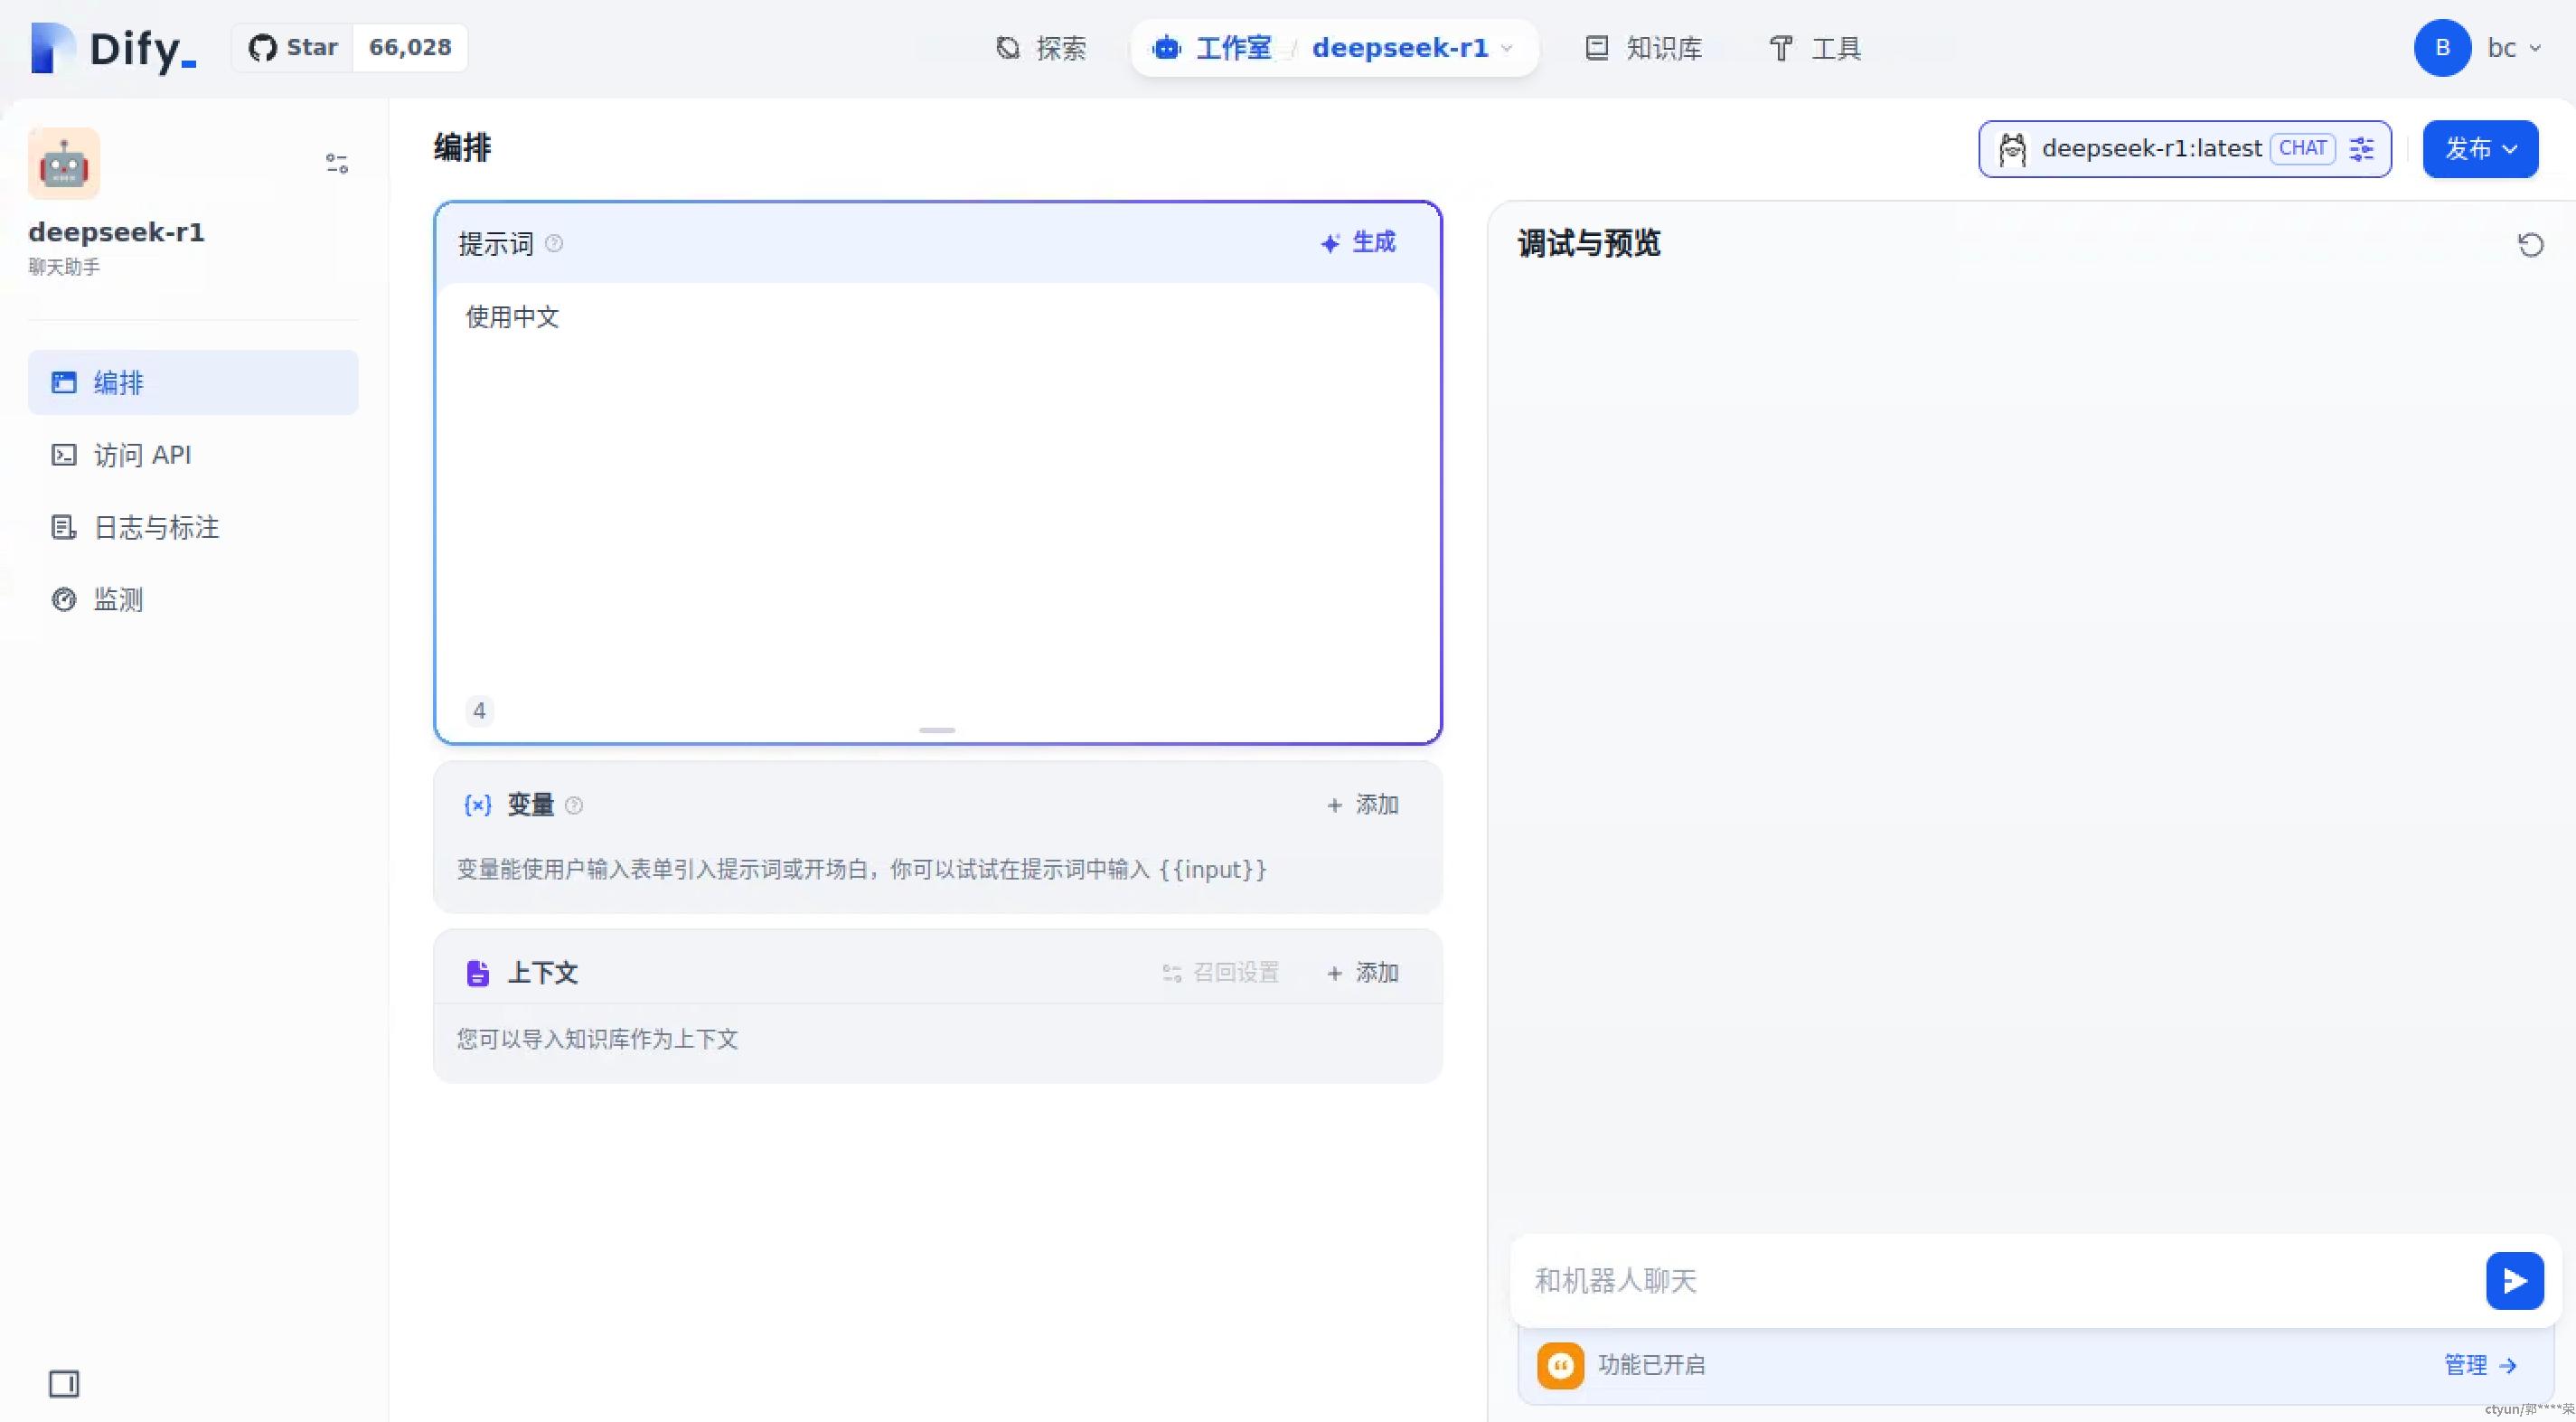This screenshot has width=2576, height=1422.
Task: Expand the 发布 publish dropdown
Action: [x=2480, y=149]
